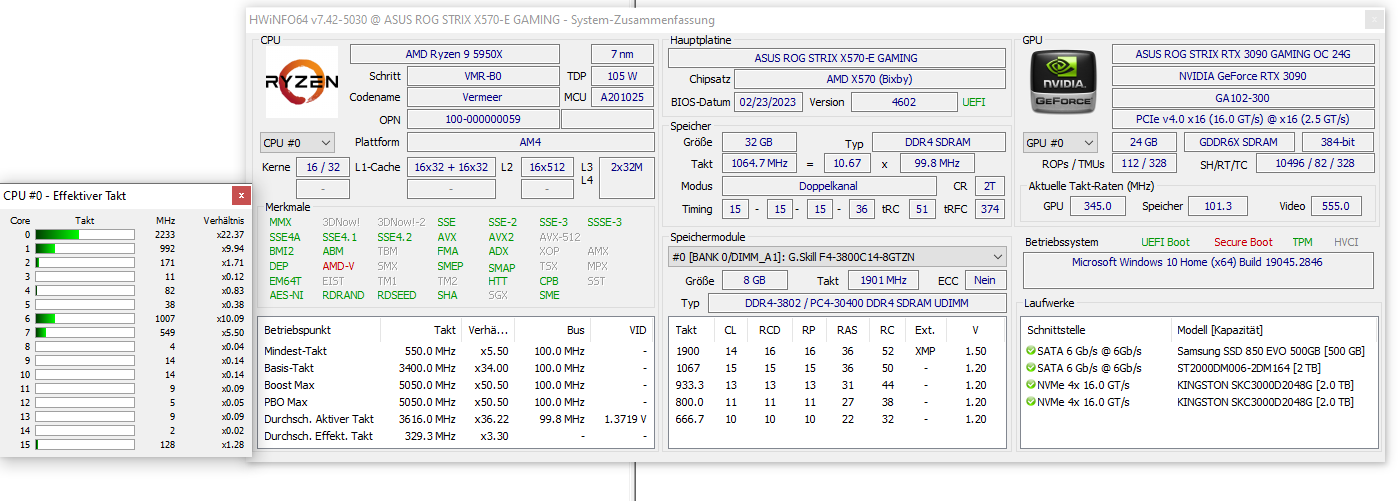Click the BIOS version 4602 field
Screen dimensions: 1398x501
point(904,102)
